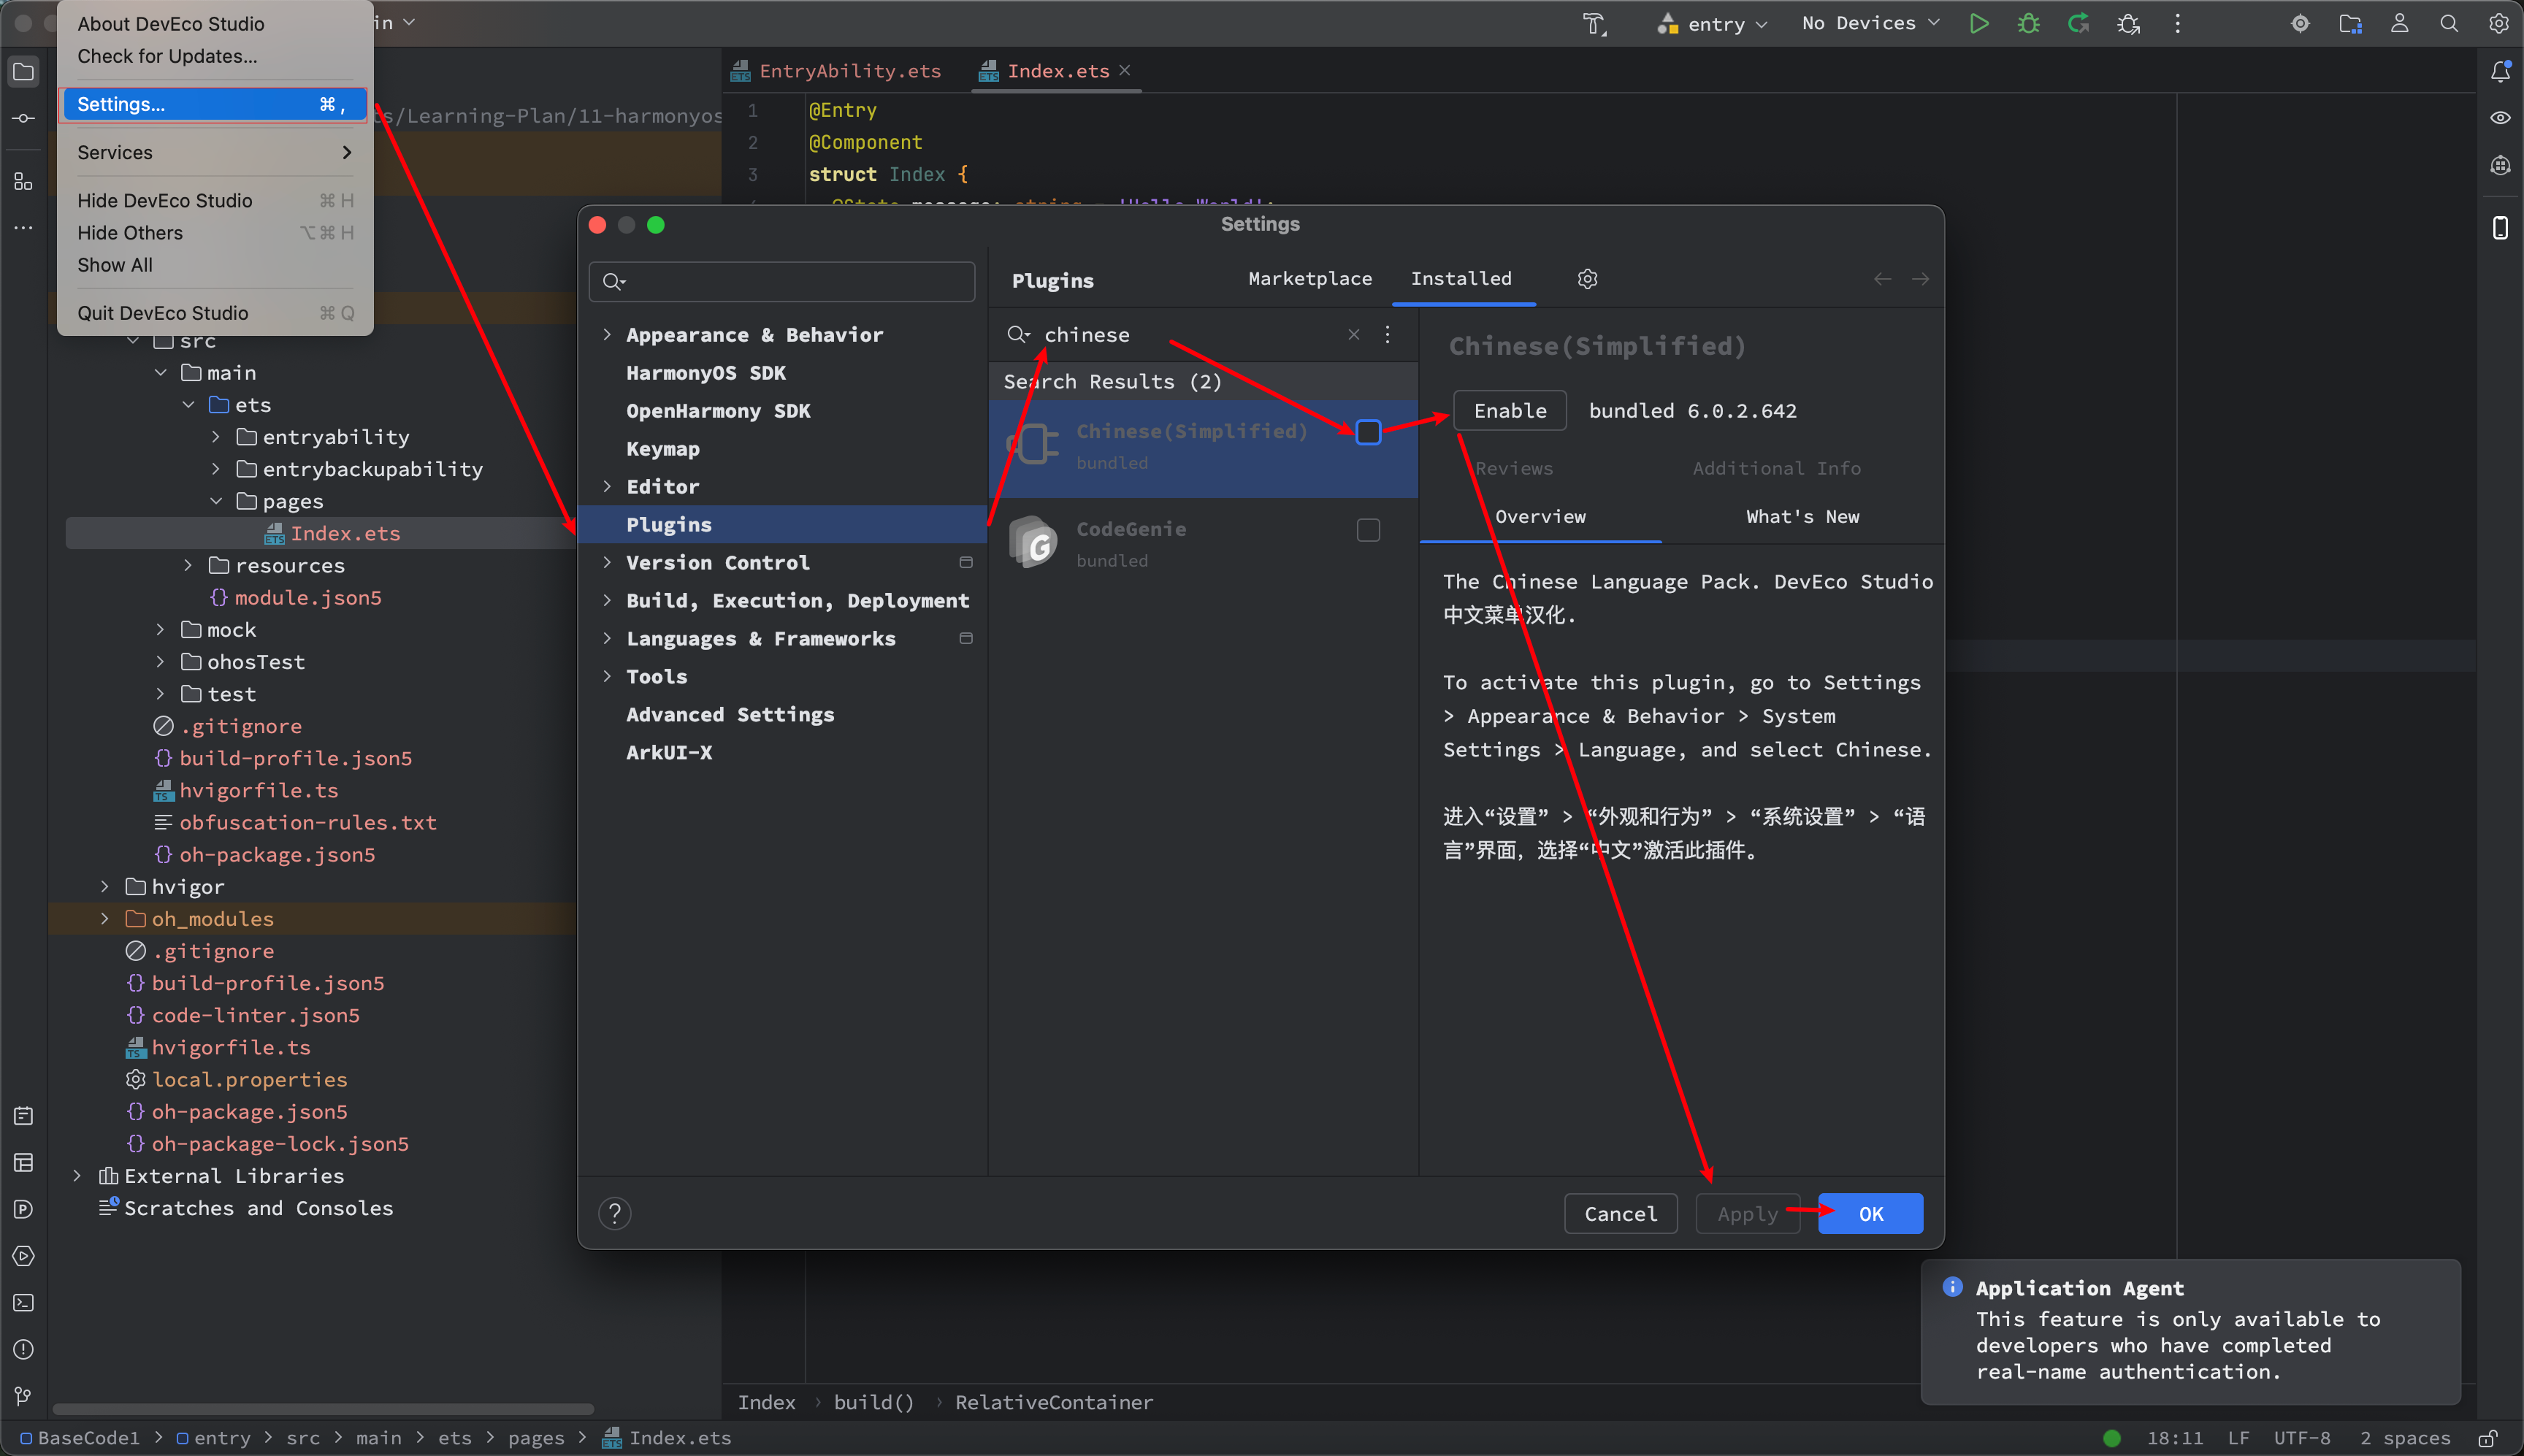Open the Git branch icon at sidebar bottom

point(23,1396)
